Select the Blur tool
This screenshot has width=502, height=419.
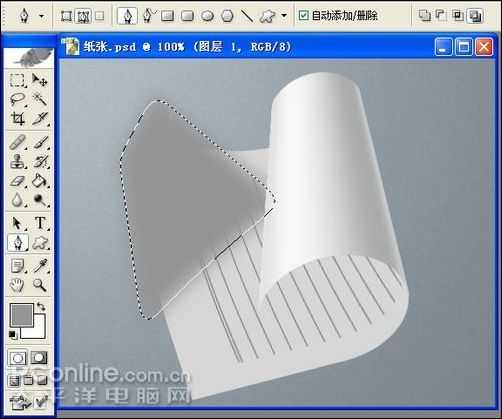(17, 200)
